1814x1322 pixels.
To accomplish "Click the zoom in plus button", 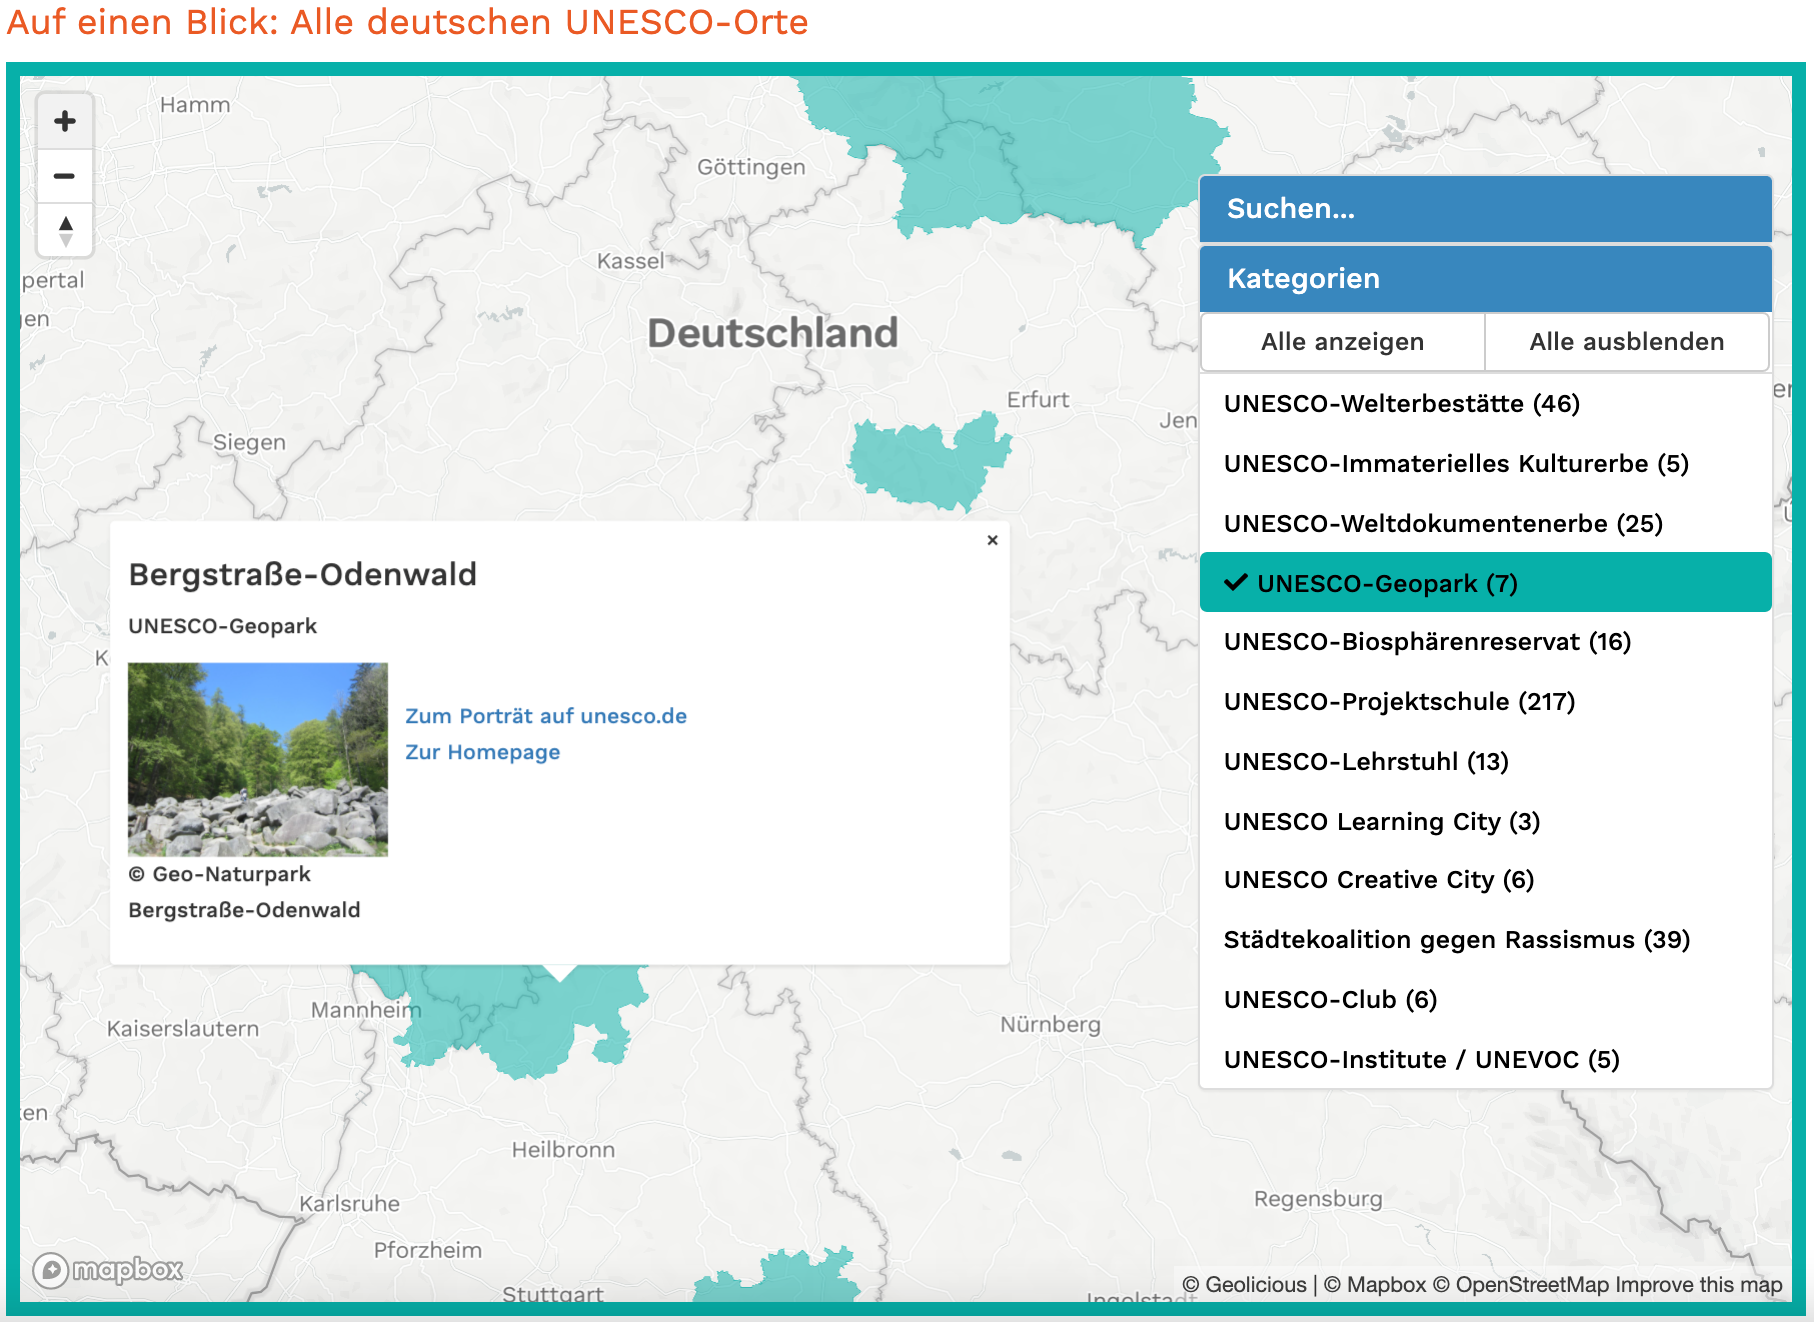I will click(65, 122).
